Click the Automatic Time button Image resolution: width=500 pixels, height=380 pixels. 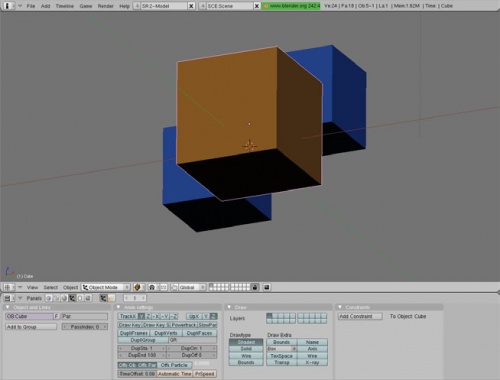[x=175, y=374]
